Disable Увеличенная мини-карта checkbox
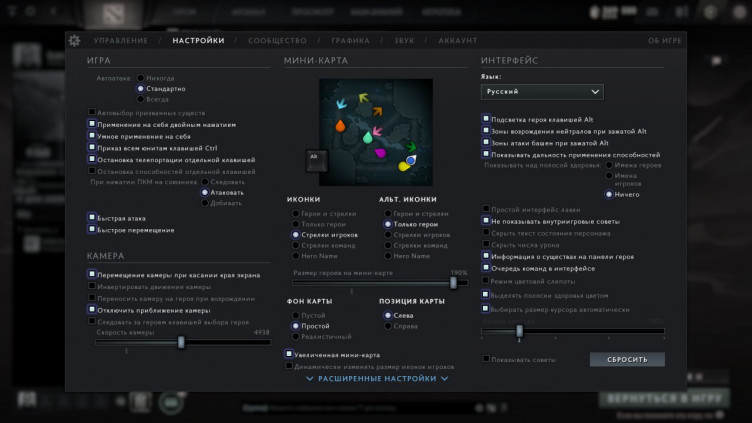 click(289, 354)
